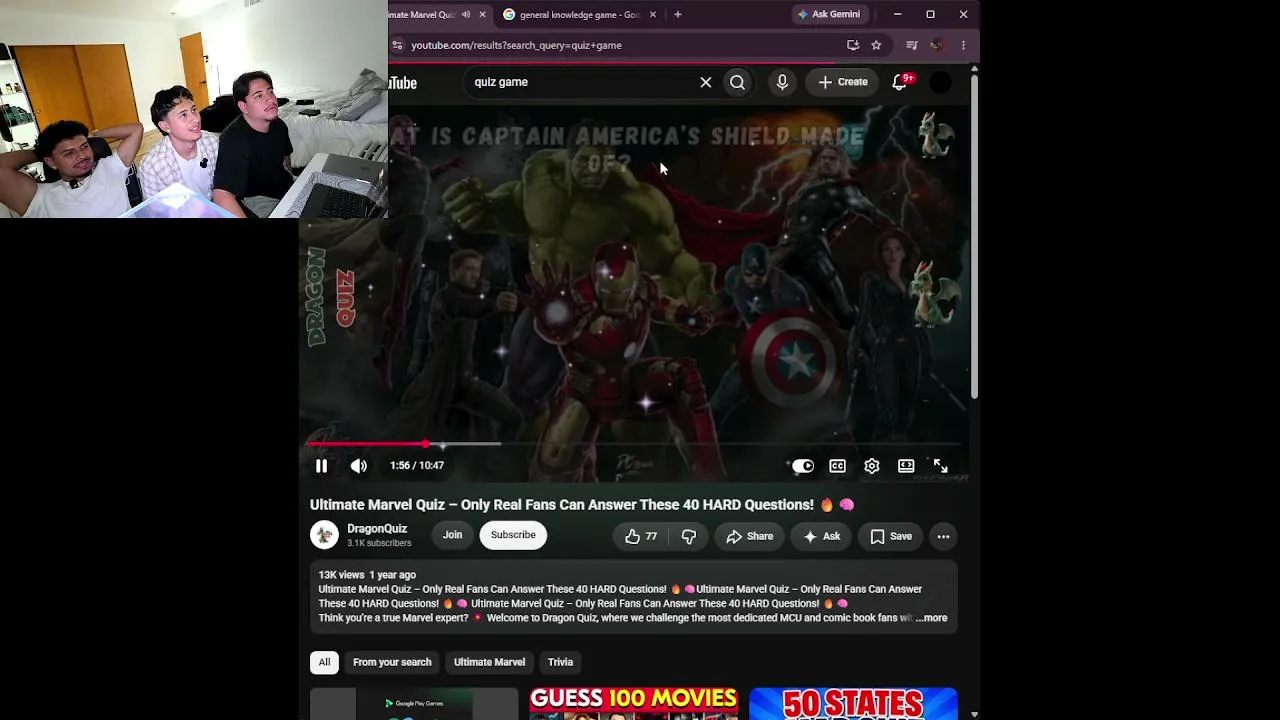Clear the YouTube search box with X
The width and height of the screenshot is (1280, 720).
[706, 82]
